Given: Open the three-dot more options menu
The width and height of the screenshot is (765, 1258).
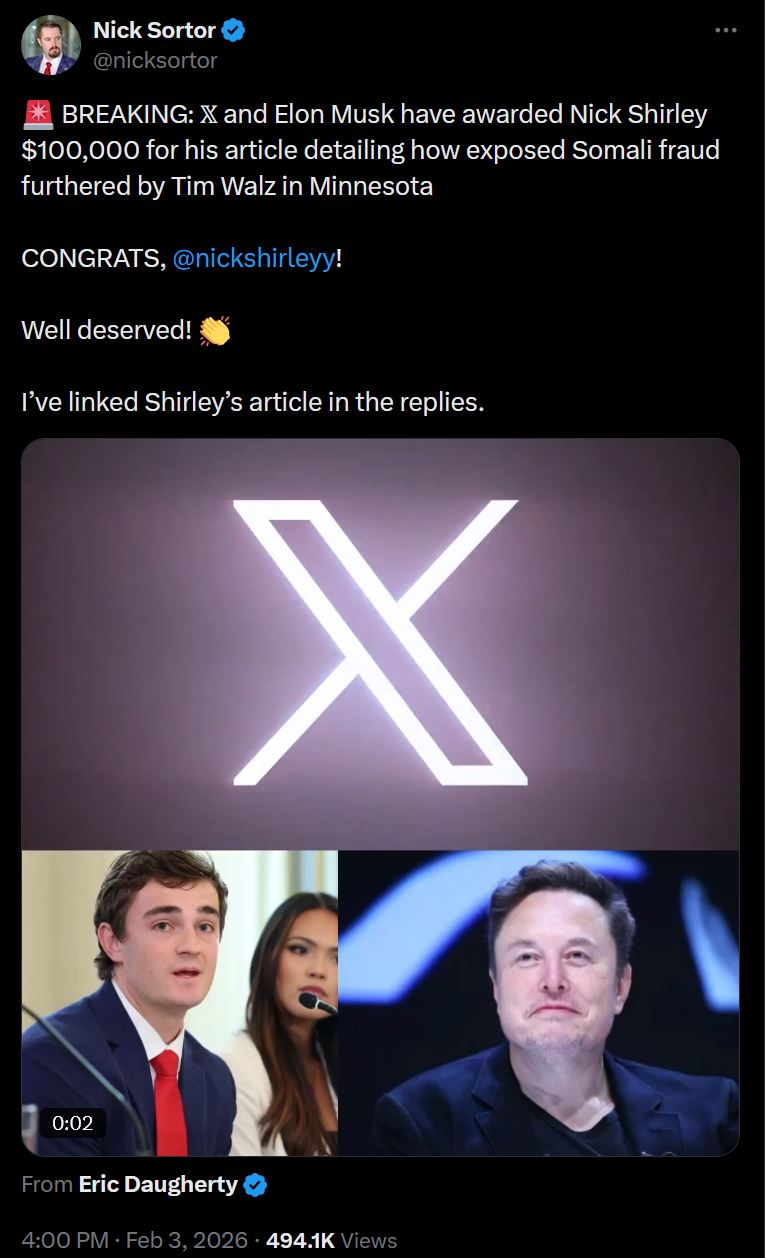Looking at the screenshot, I should (726, 31).
